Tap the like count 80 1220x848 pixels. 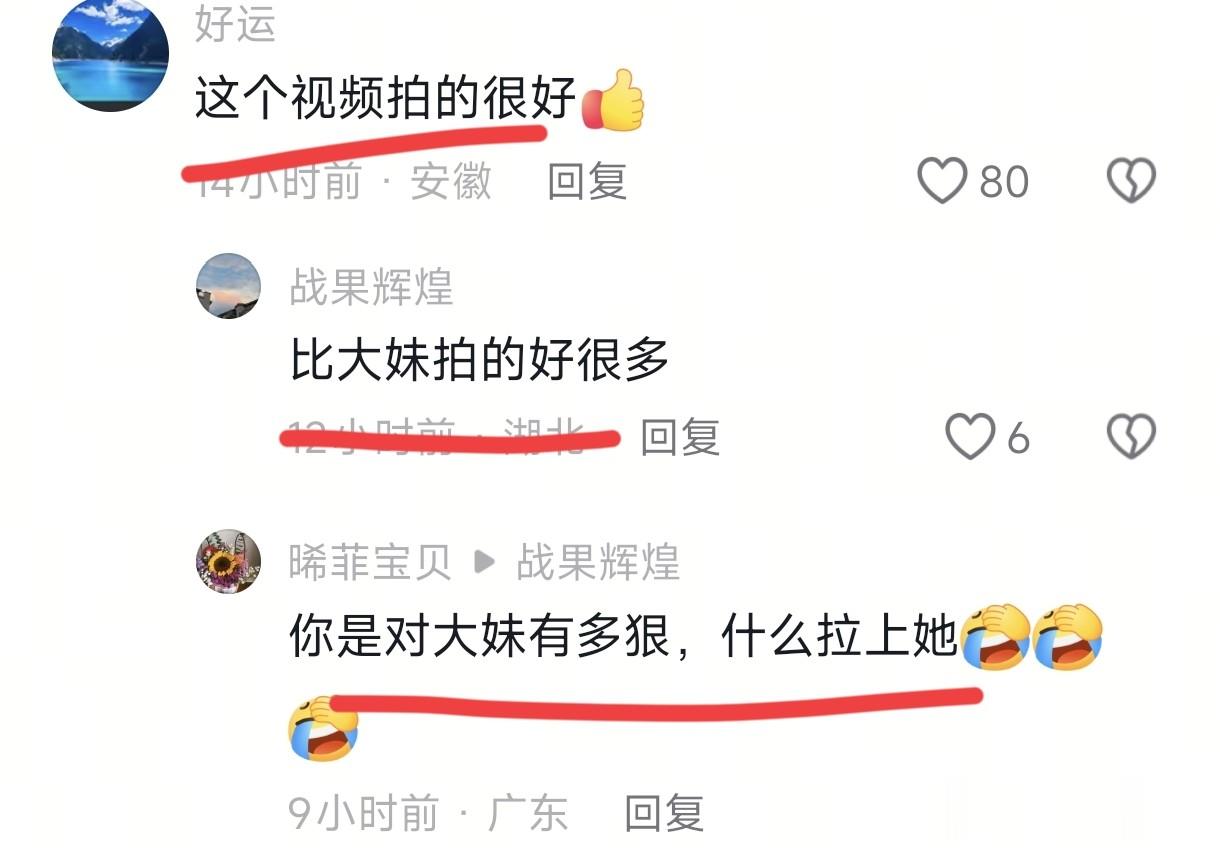click(x=1004, y=182)
